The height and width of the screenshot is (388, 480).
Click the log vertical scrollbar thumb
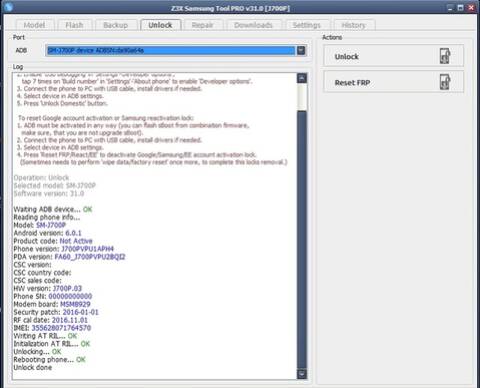click(302, 239)
